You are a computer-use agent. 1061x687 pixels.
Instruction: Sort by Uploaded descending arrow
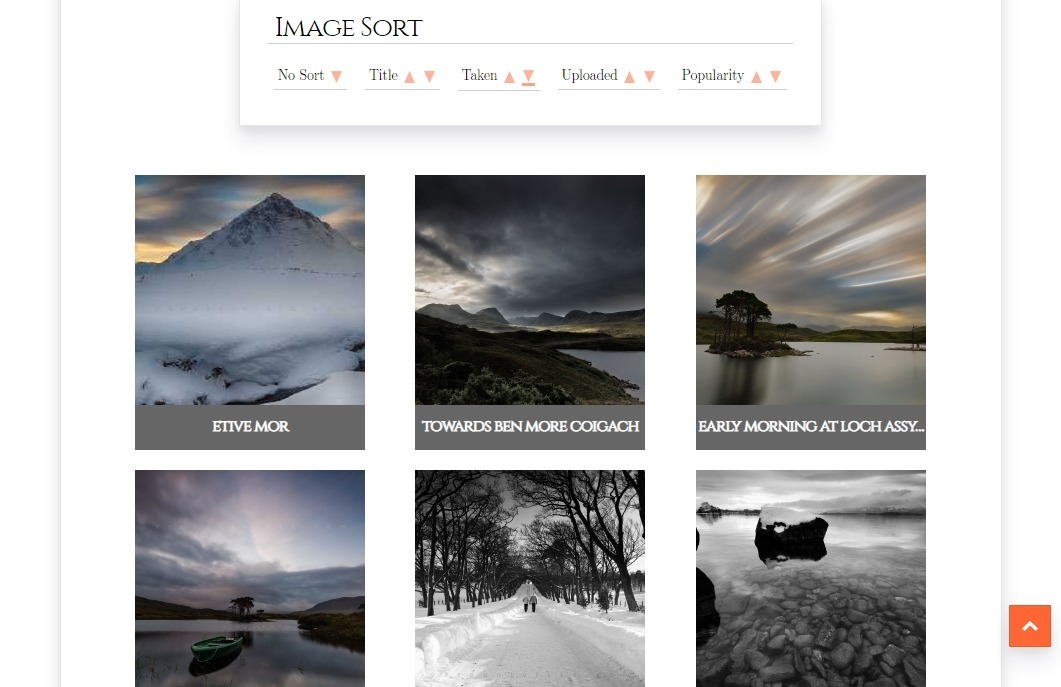pos(649,76)
